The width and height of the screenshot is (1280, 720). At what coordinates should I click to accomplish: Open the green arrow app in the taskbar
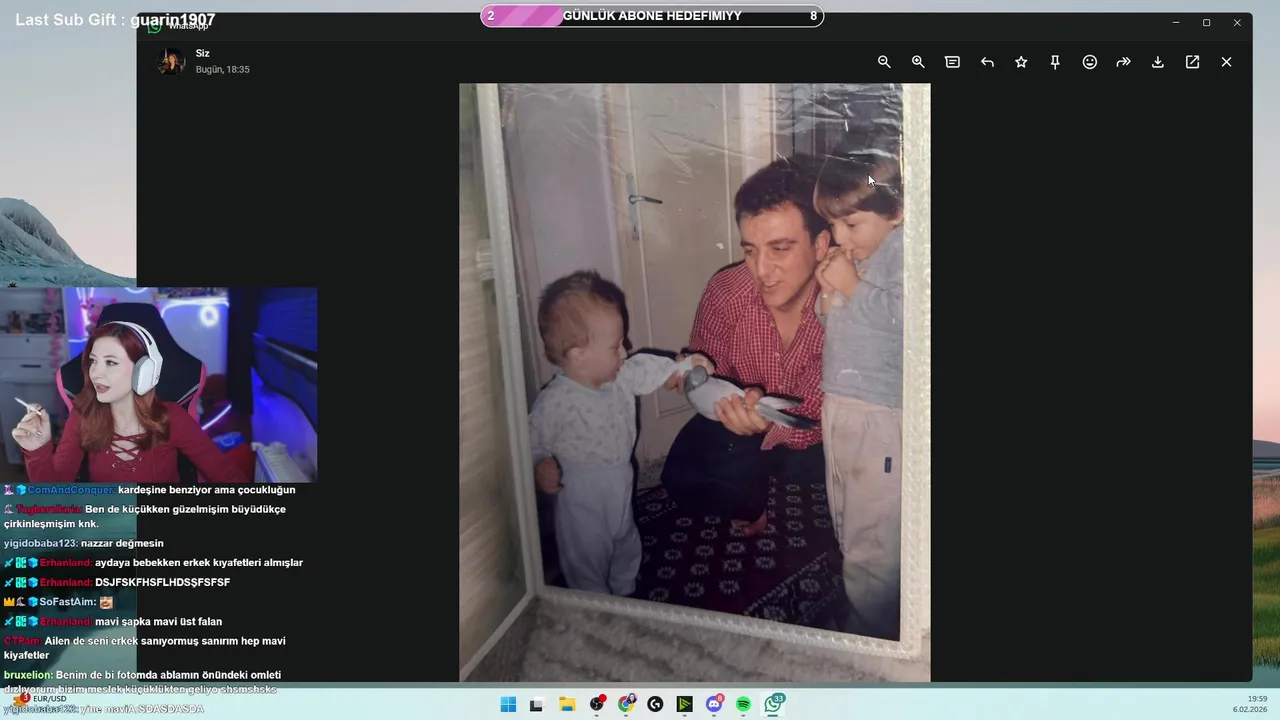(x=684, y=704)
